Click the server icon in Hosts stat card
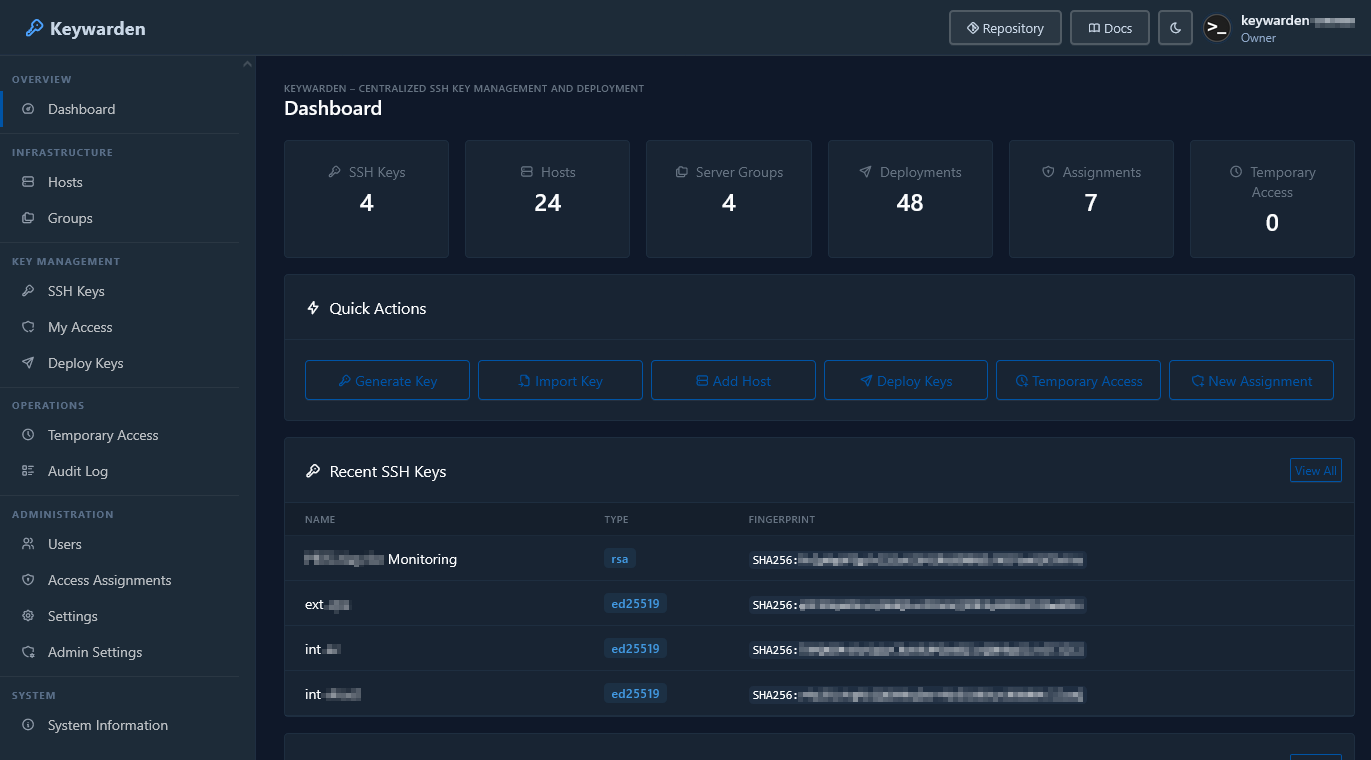The width and height of the screenshot is (1371, 760). click(527, 172)
